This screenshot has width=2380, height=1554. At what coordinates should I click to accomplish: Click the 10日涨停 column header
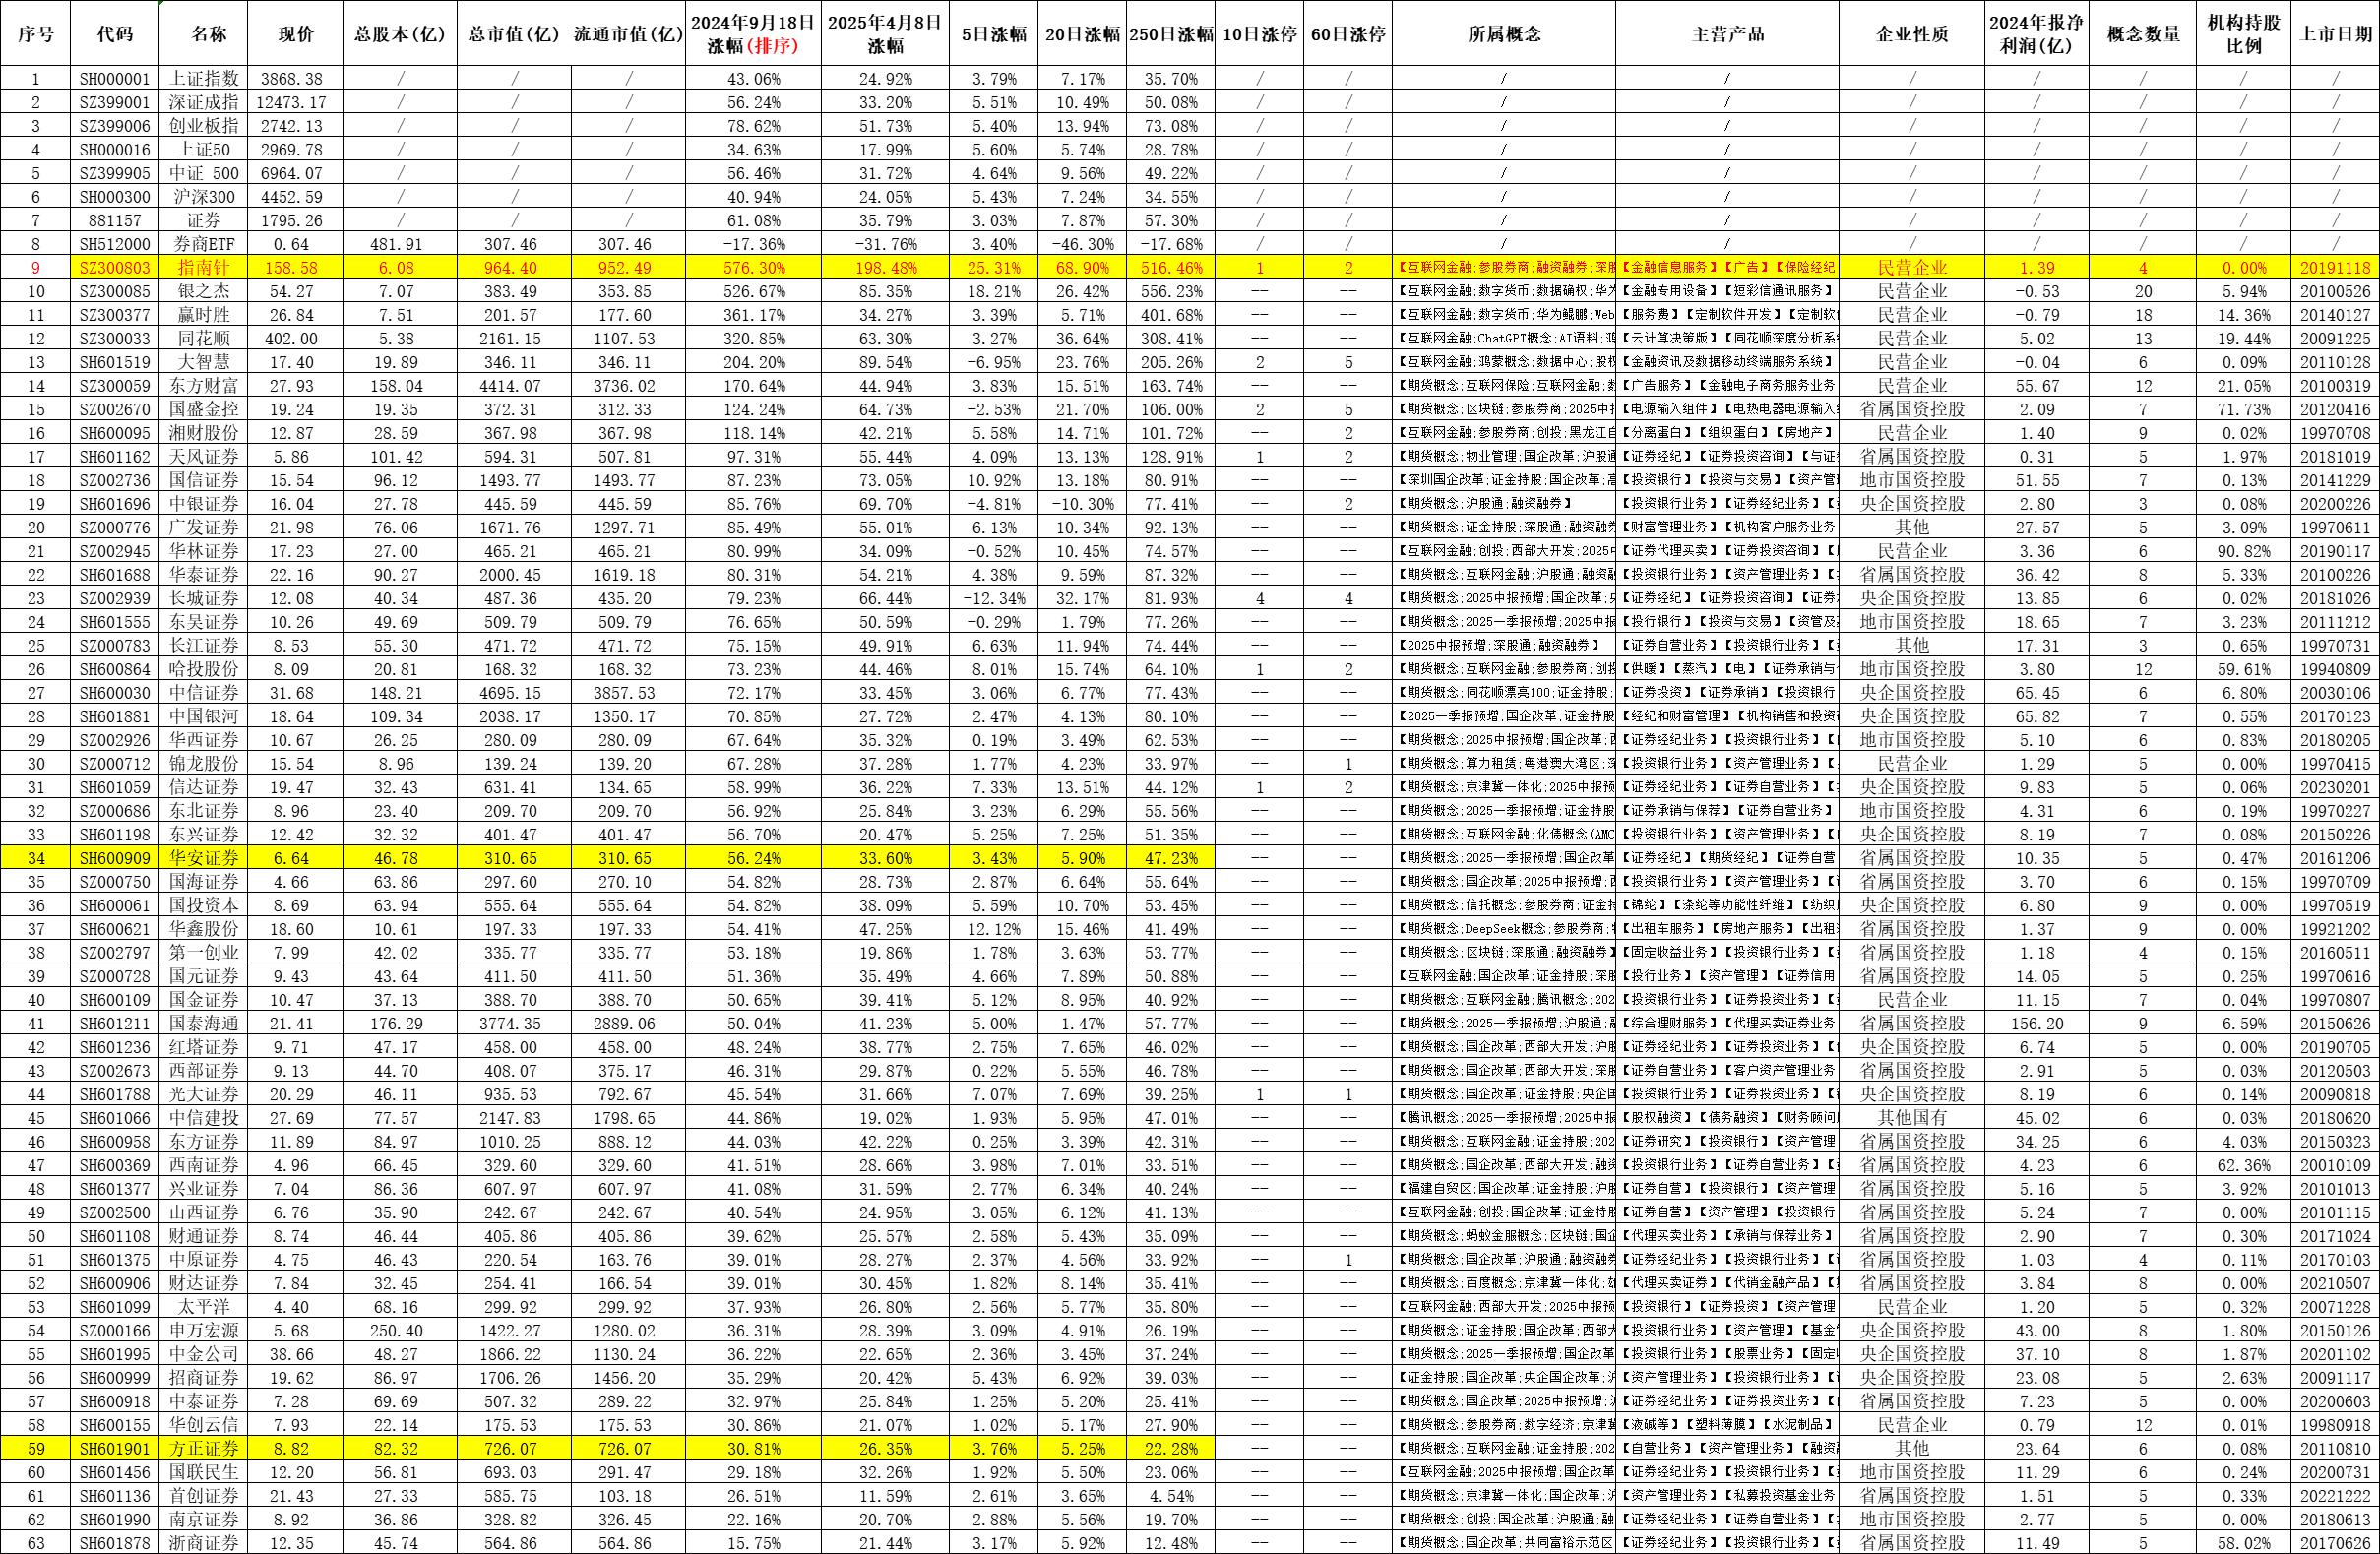coord(1259,33)
